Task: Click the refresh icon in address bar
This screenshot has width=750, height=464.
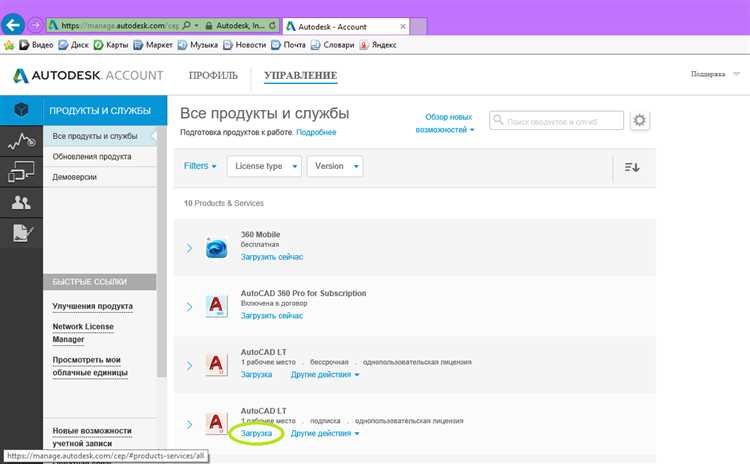Action: click(273, 25)
